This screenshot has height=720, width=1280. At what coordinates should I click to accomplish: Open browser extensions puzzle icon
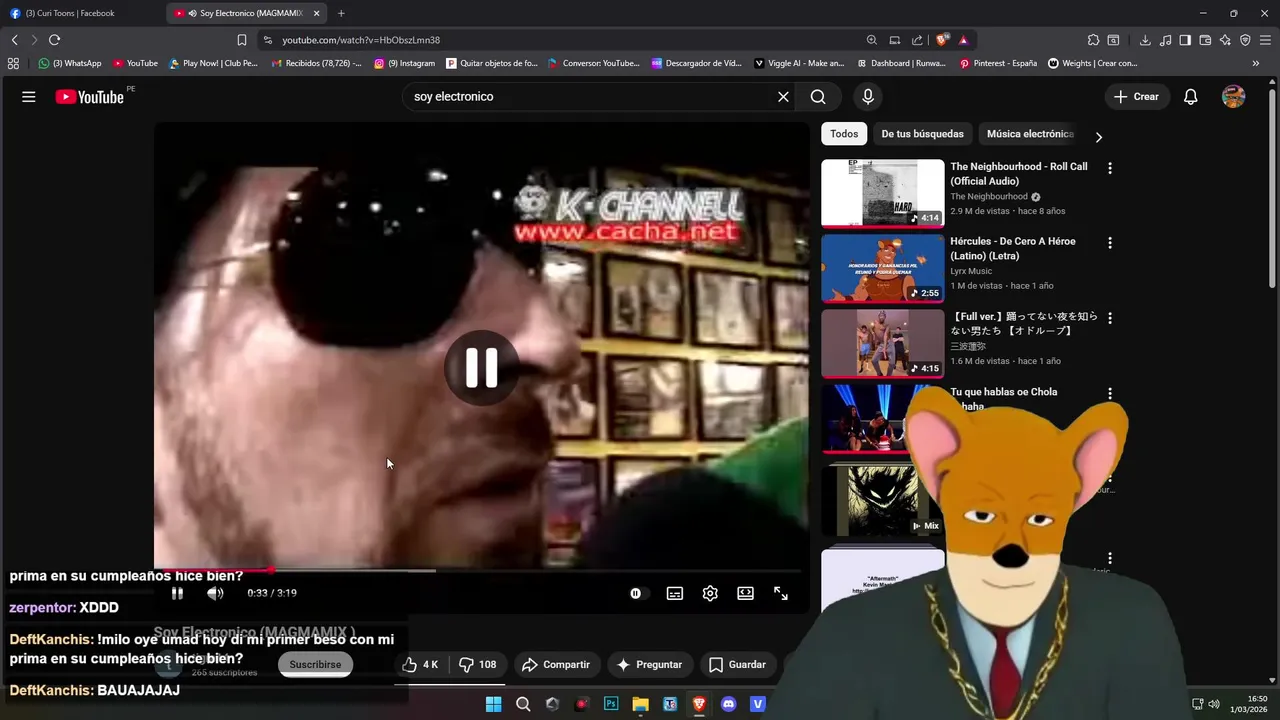point(1093,40)
